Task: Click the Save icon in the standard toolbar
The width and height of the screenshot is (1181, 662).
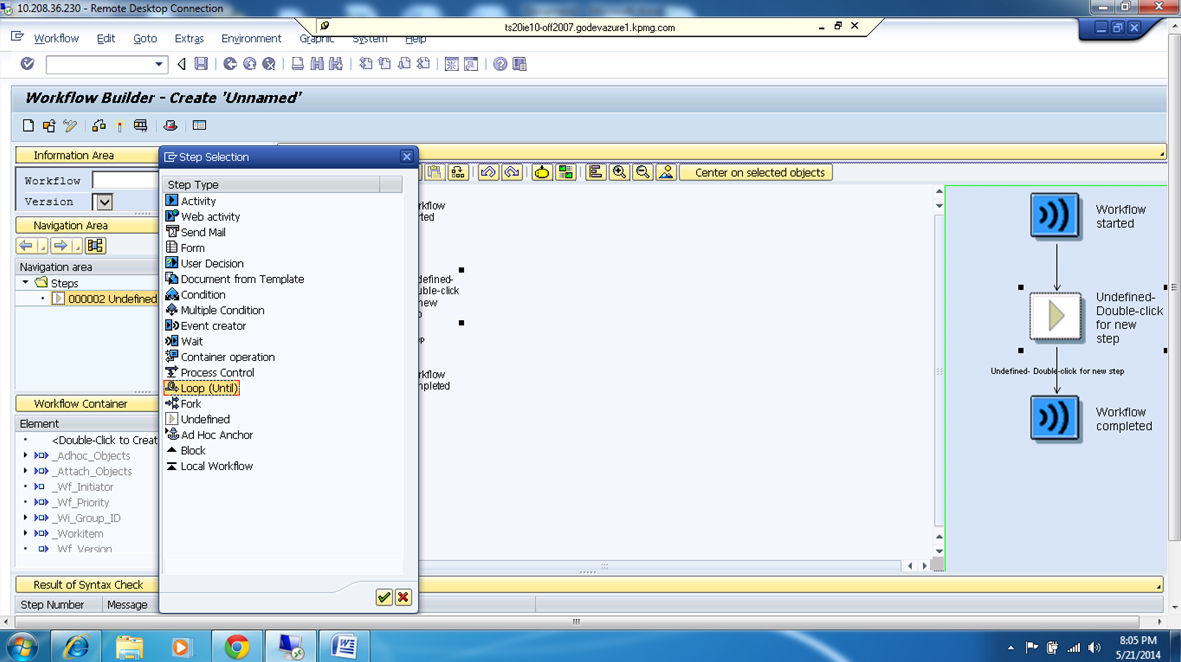Action: click(202, 63)
